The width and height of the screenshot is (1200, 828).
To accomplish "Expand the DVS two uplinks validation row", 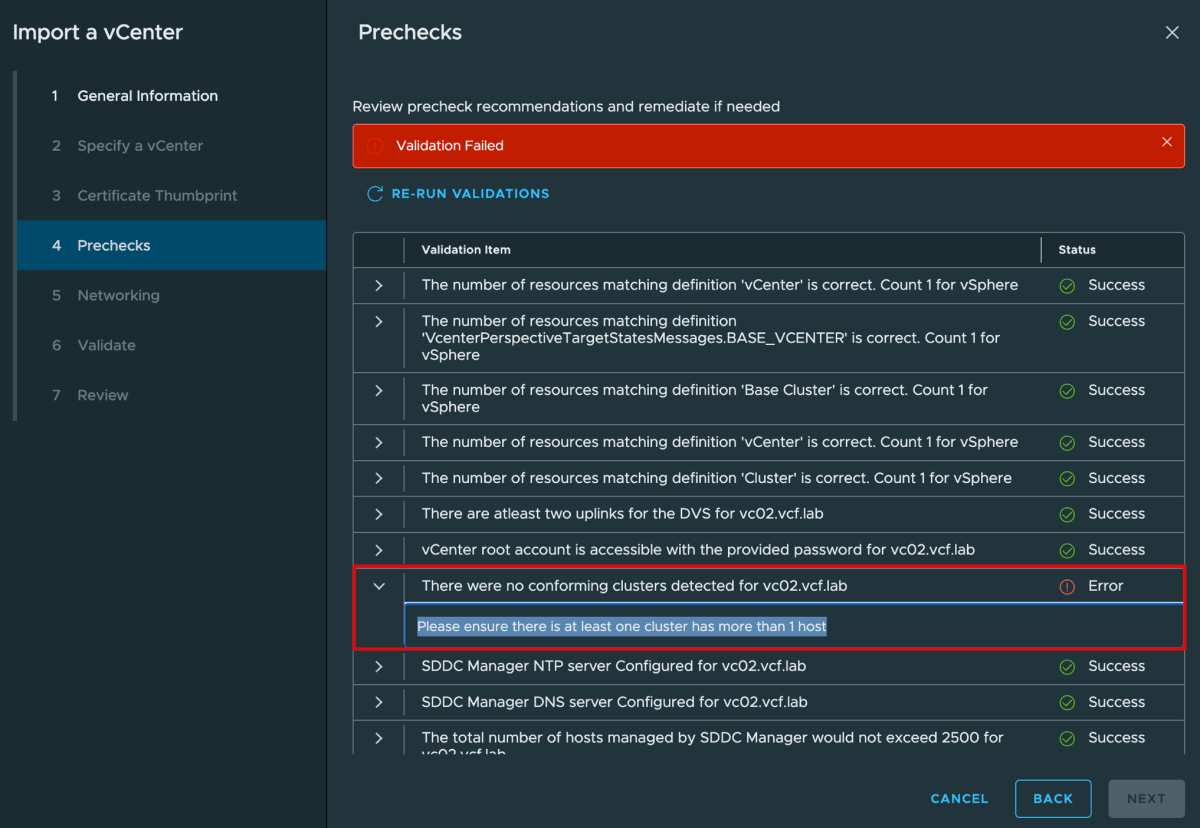I will point(379,515).
